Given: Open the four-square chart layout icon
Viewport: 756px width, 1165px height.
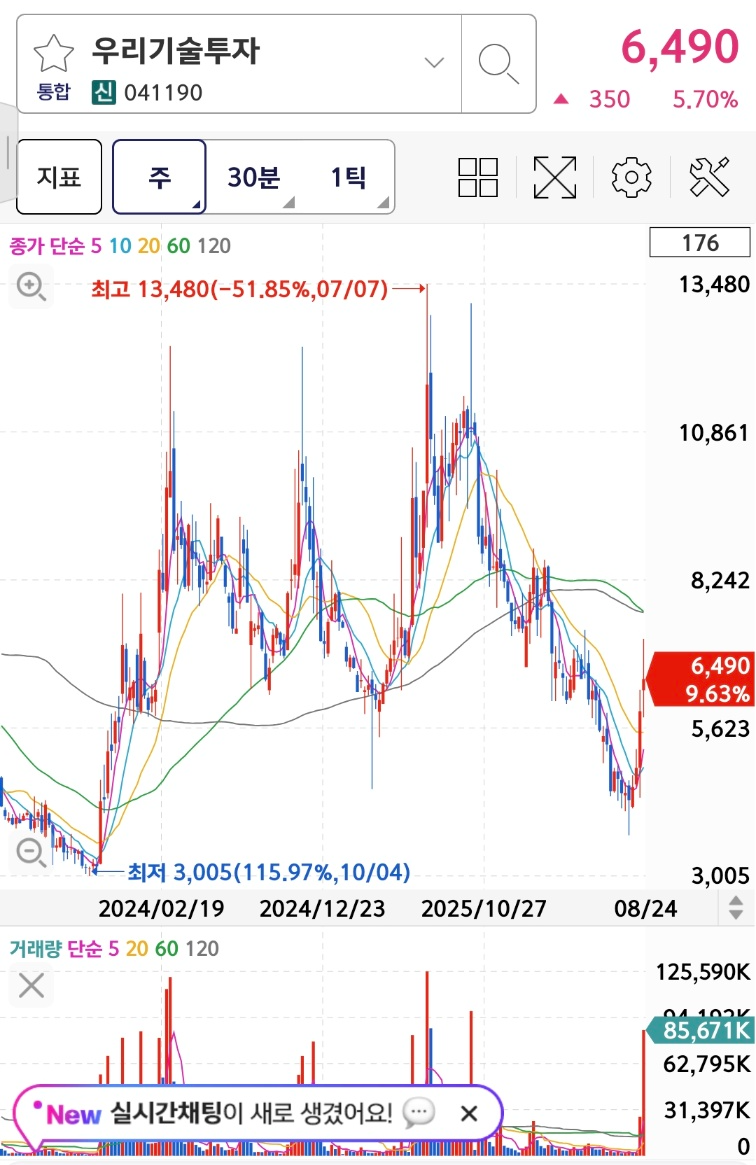Looking at the screenshot, I should (x=478, y=177).
